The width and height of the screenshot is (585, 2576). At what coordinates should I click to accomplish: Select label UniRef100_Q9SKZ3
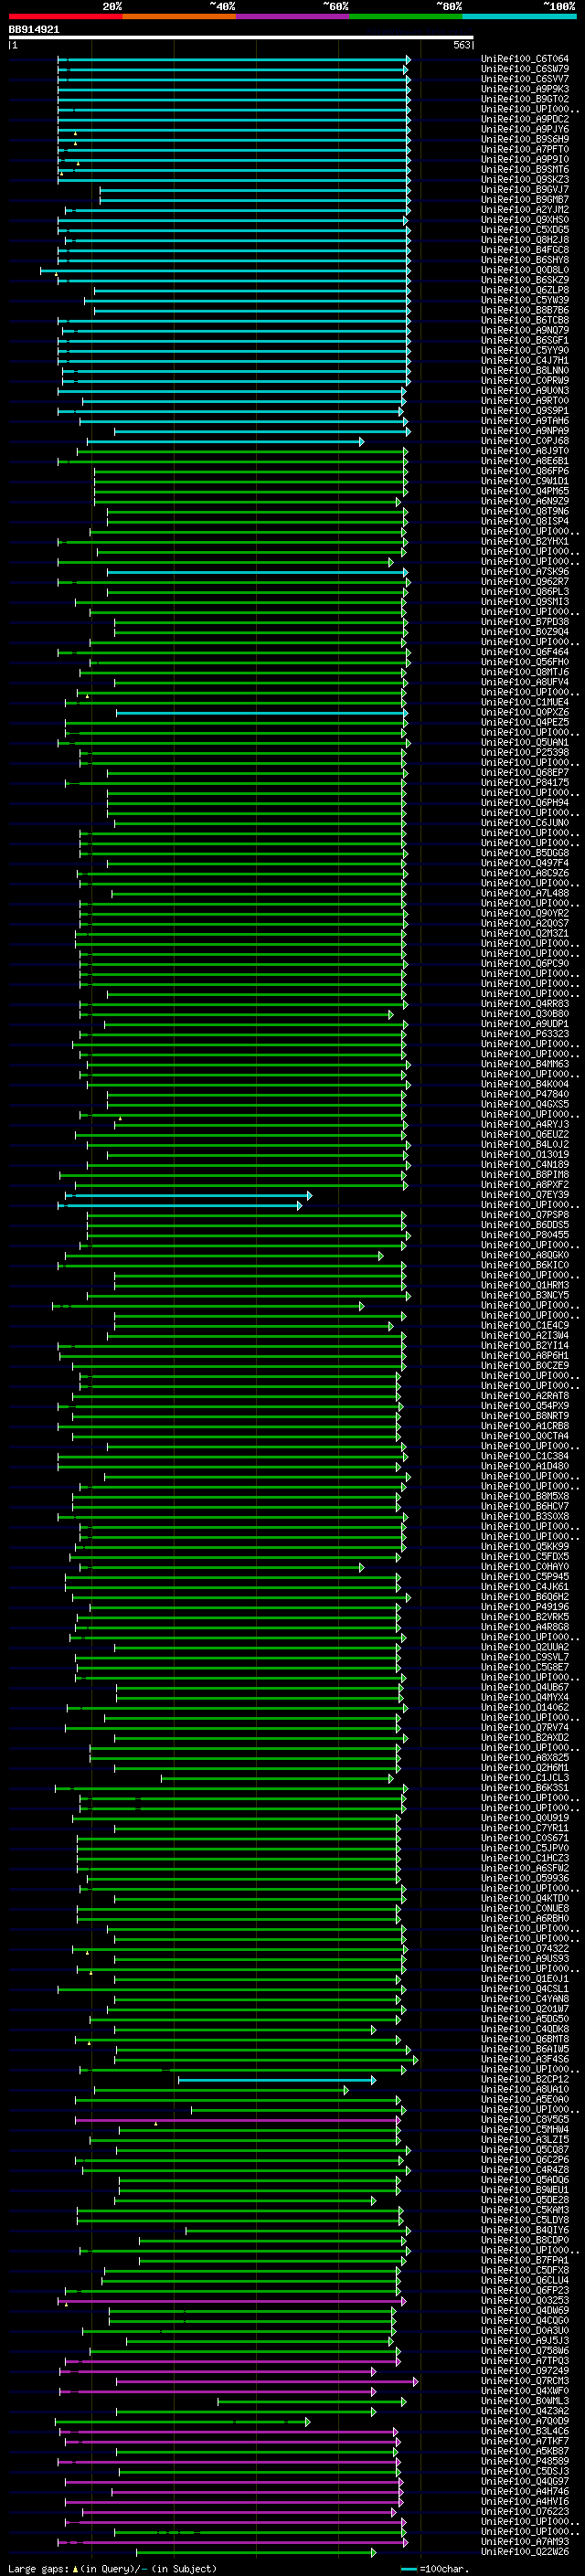point(525,180)
